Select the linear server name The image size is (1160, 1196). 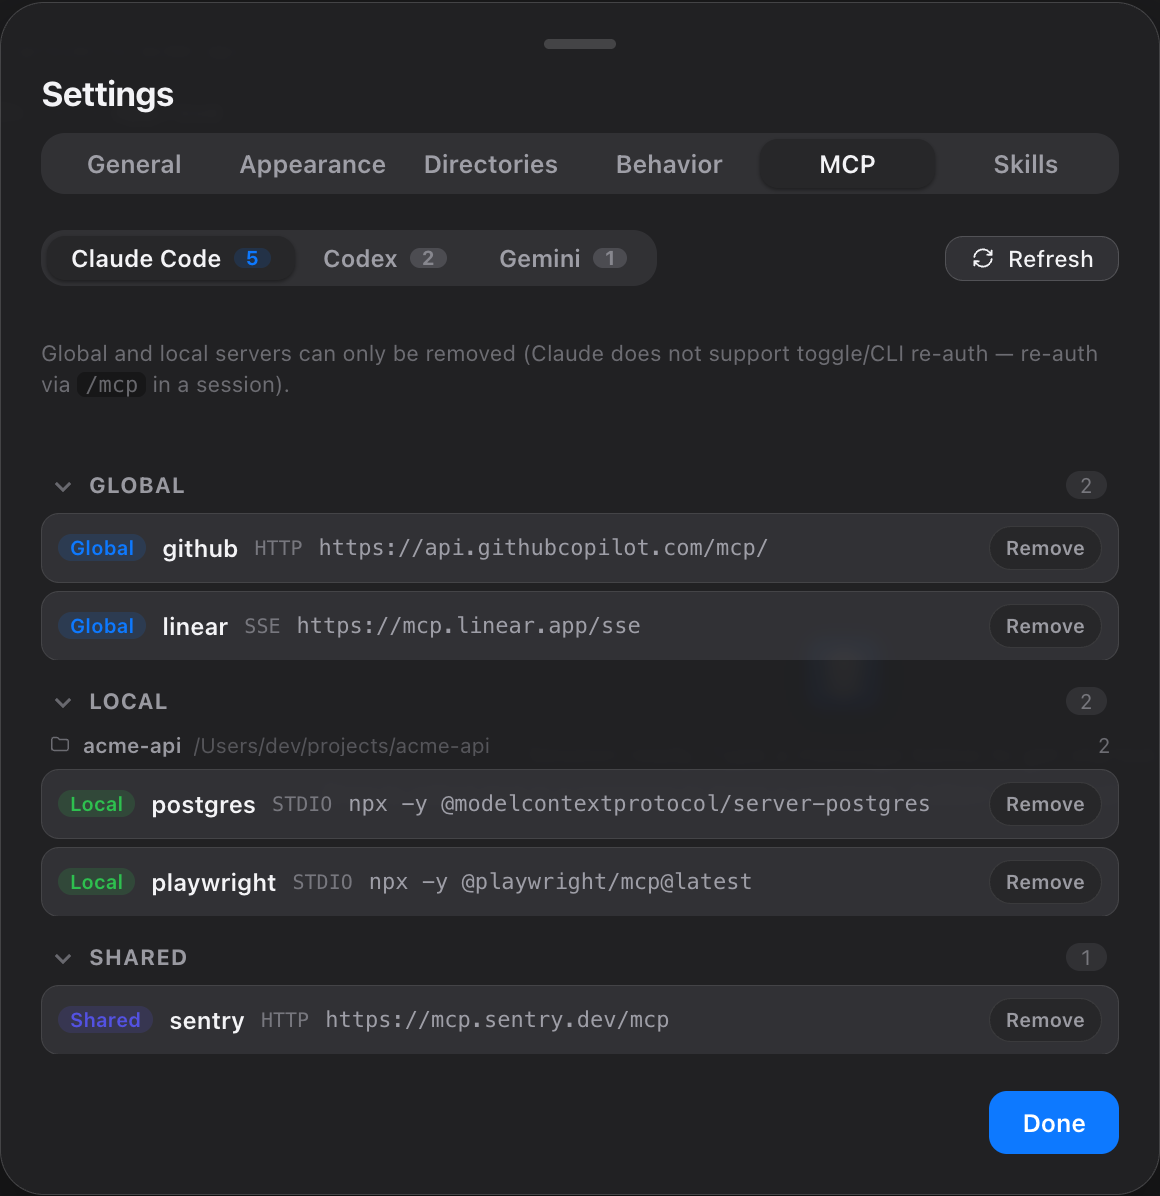(195, 626)
